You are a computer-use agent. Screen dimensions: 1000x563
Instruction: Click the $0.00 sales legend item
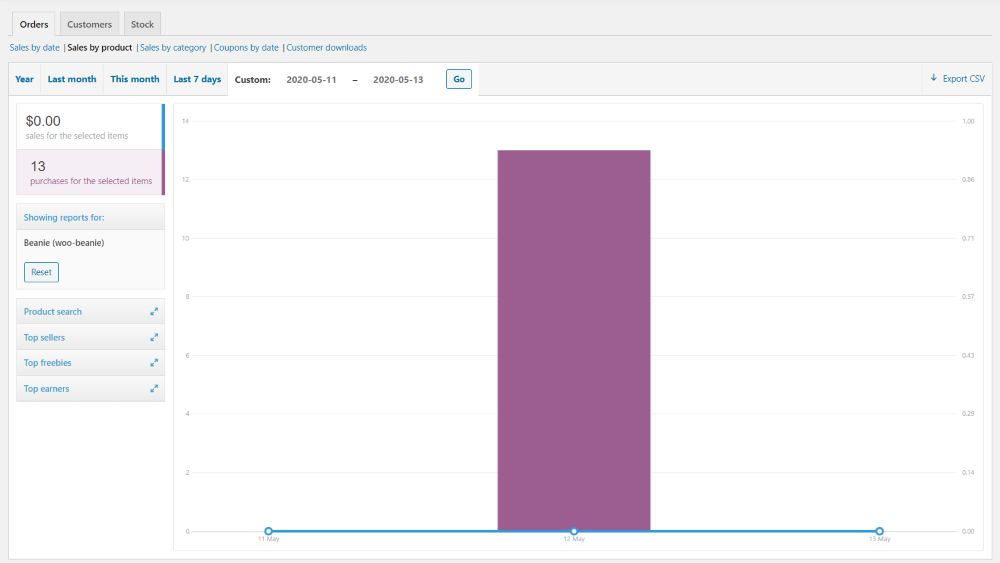coord(91,127)
